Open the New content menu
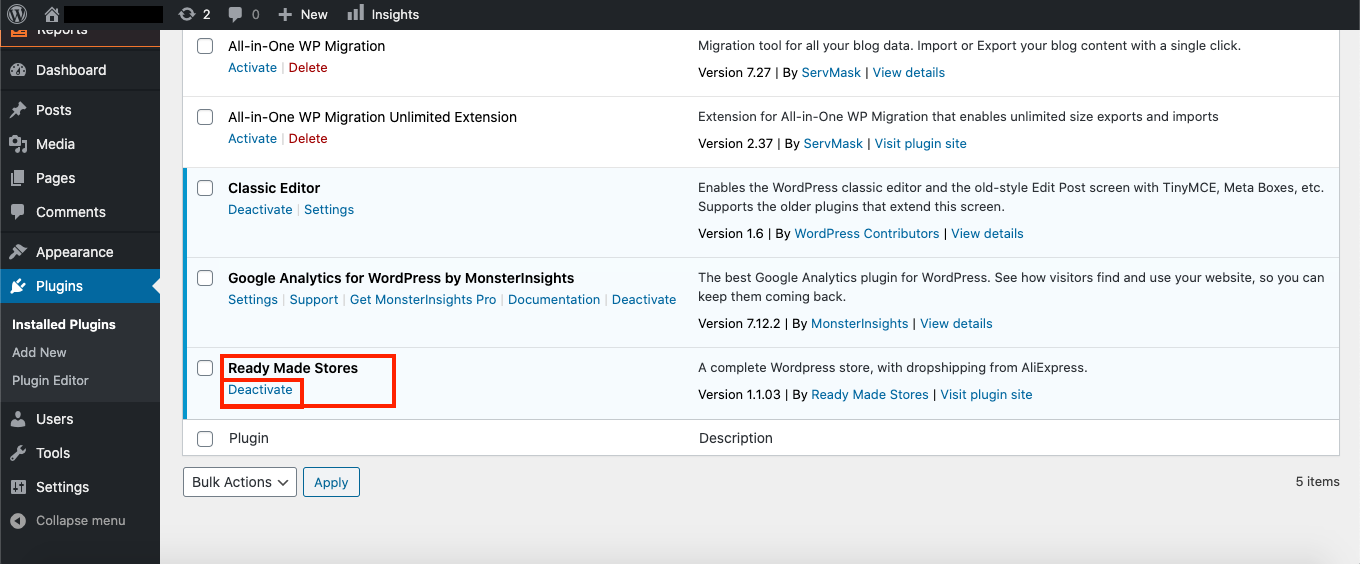Viewport: 1360px width, 564px height. [x=303, y=14]
